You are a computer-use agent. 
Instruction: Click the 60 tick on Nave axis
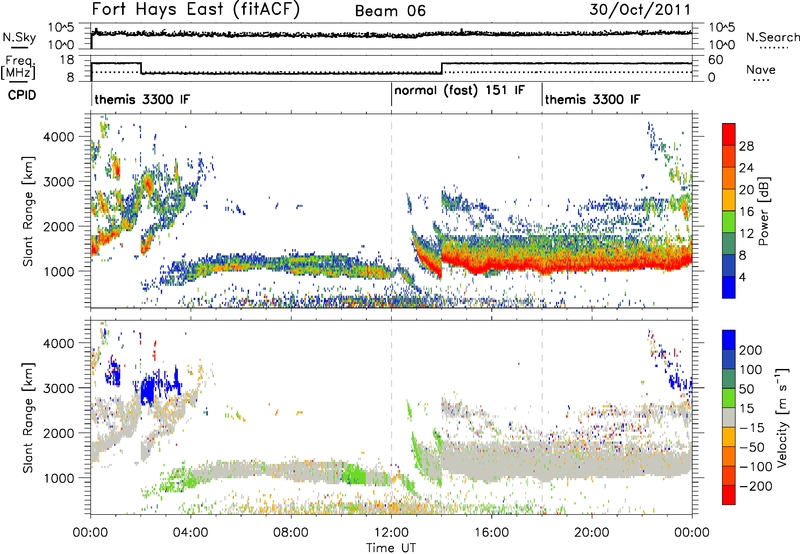pos(716,60)
